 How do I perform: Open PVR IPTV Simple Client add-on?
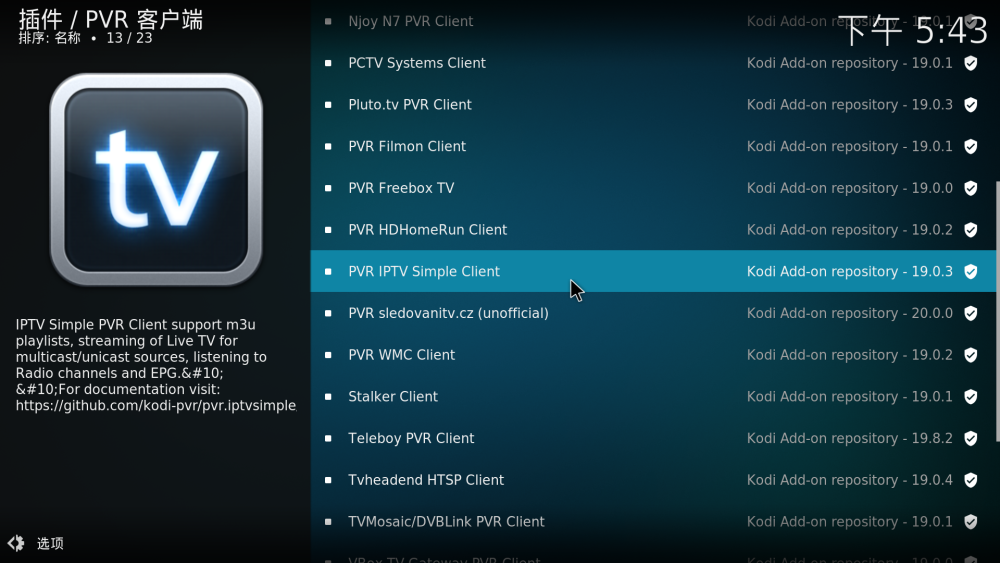point(653,272)
